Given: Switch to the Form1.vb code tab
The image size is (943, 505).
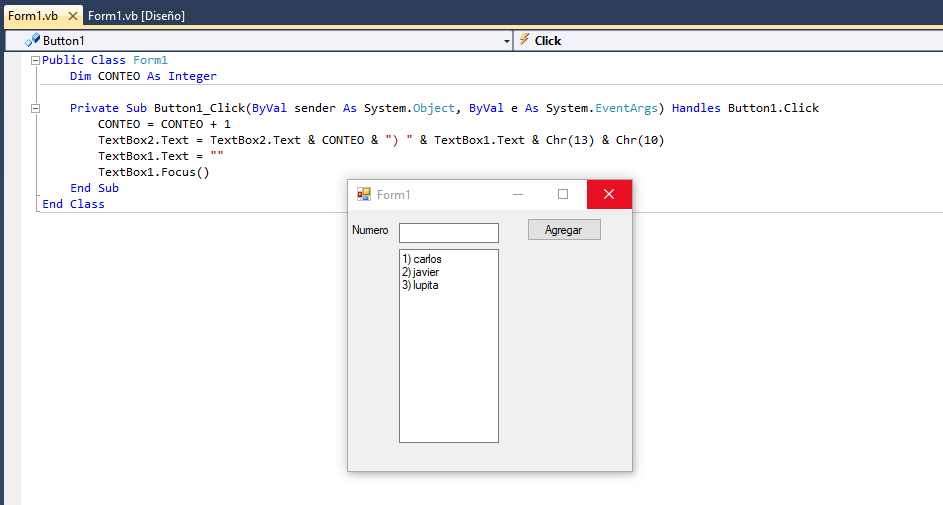Looking at the screenshot, I should coord(33,16).
